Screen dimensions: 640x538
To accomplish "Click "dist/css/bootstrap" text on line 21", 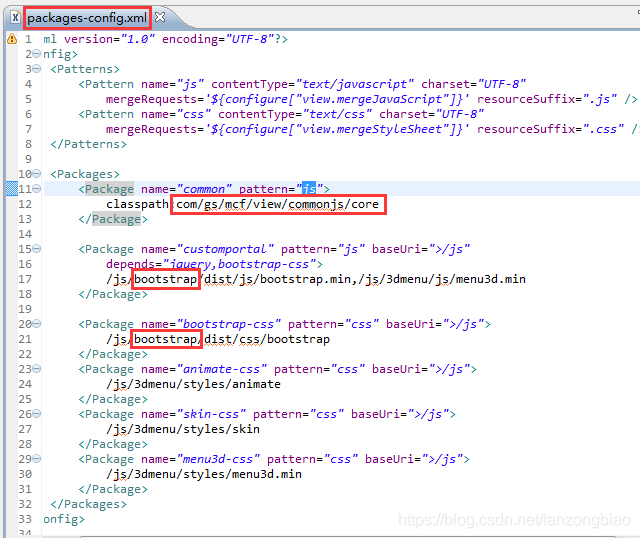I will 267,339.
